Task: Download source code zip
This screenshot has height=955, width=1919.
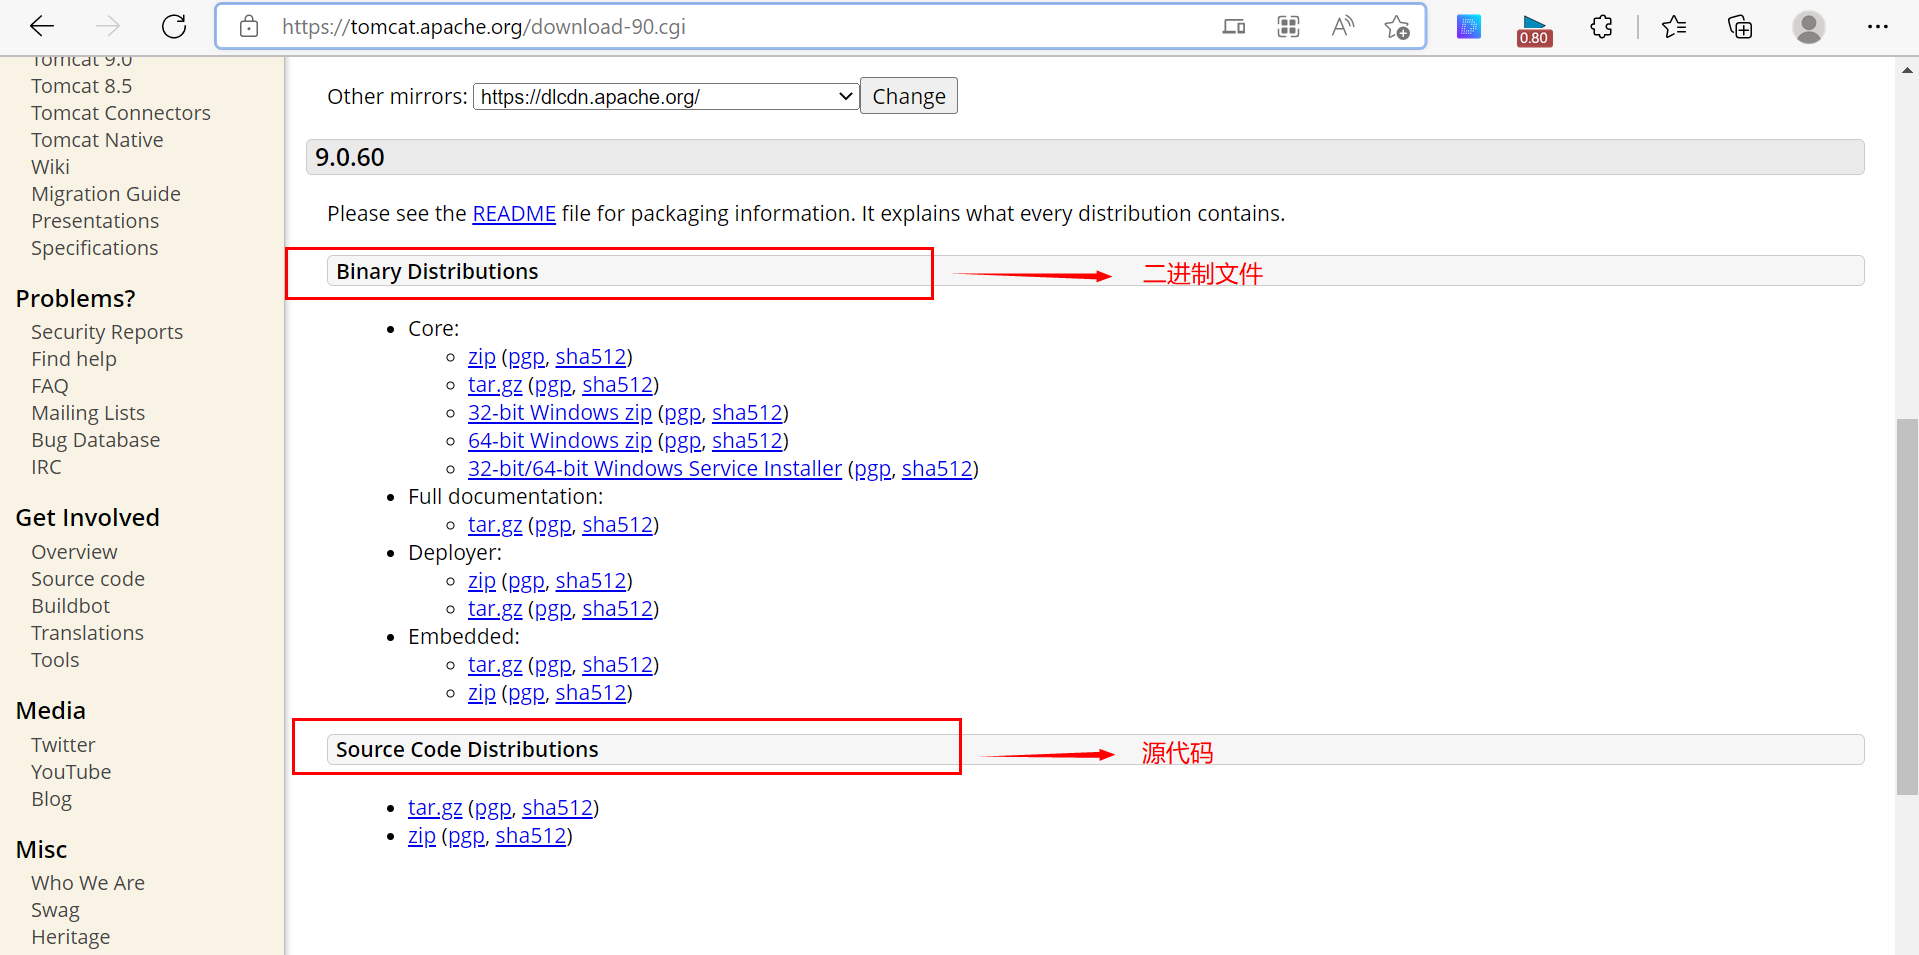Action: [422, 836]
